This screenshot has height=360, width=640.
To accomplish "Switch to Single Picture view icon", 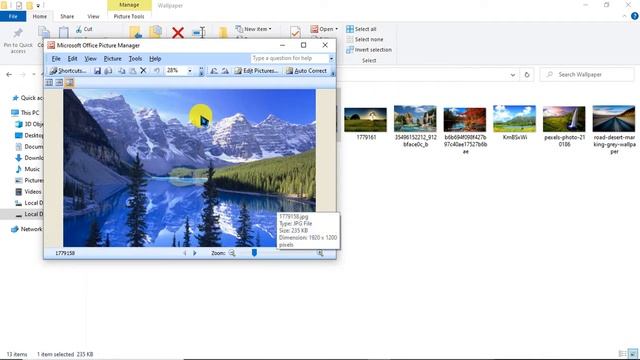I will point(69,83).
